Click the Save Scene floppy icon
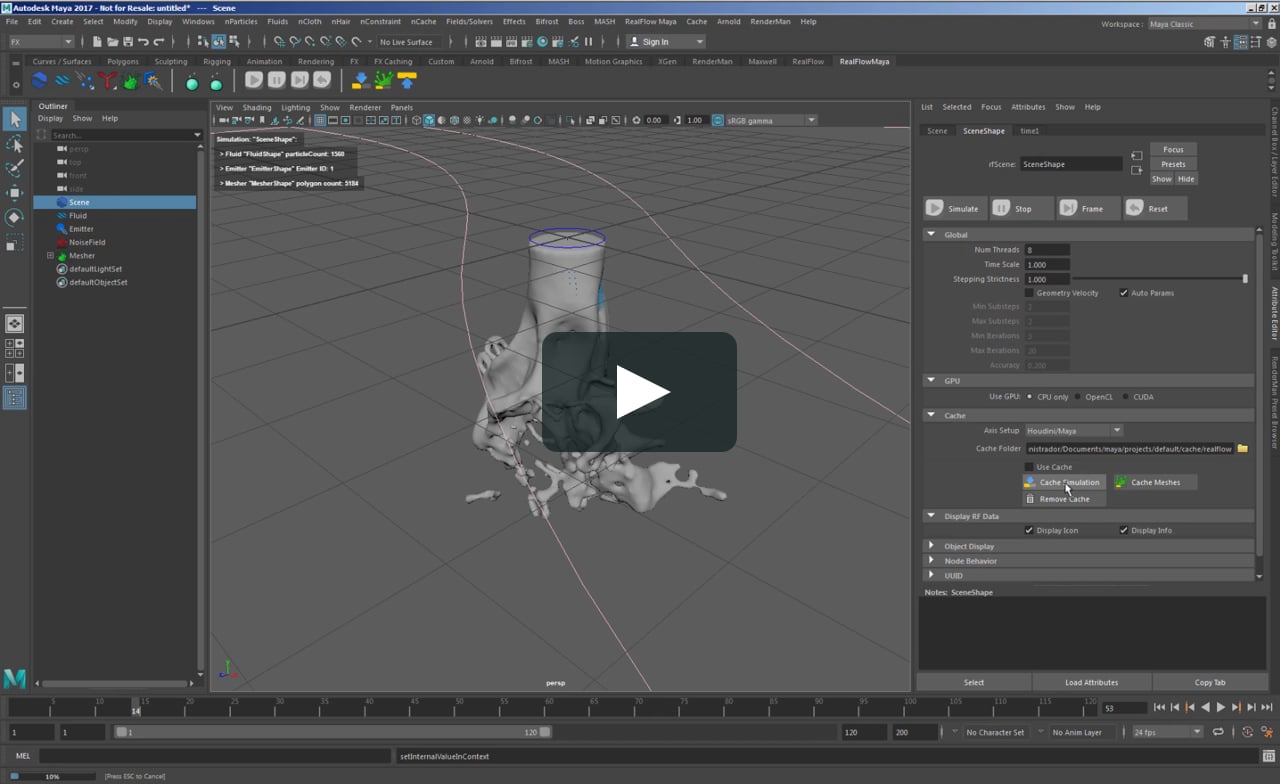Screen dimensions: 1280x784 (x=127, y=42)
